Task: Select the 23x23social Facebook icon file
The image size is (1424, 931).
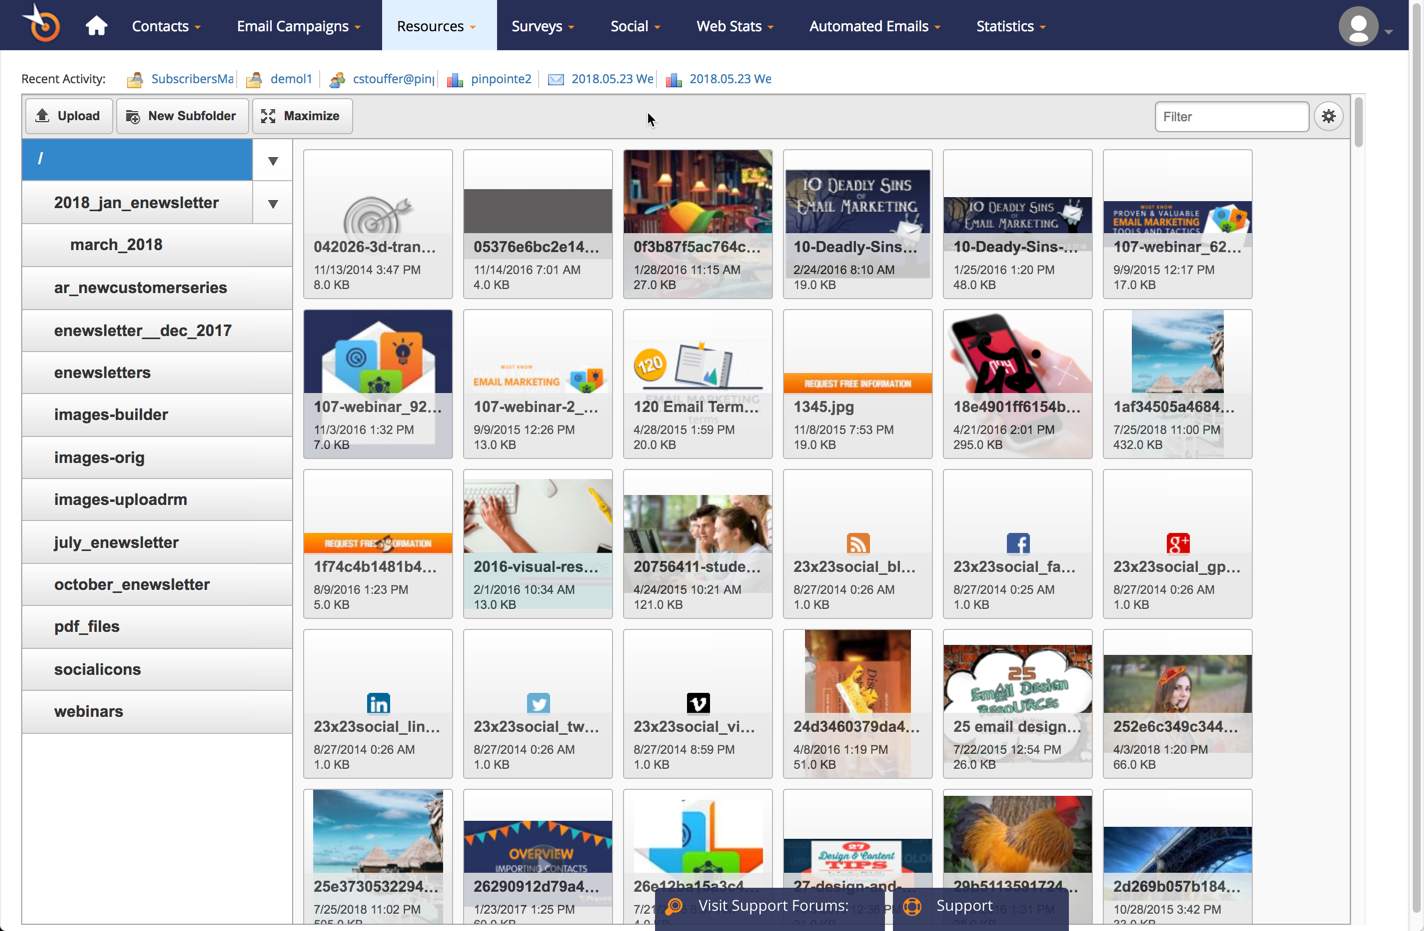Action: [1018, 544]
